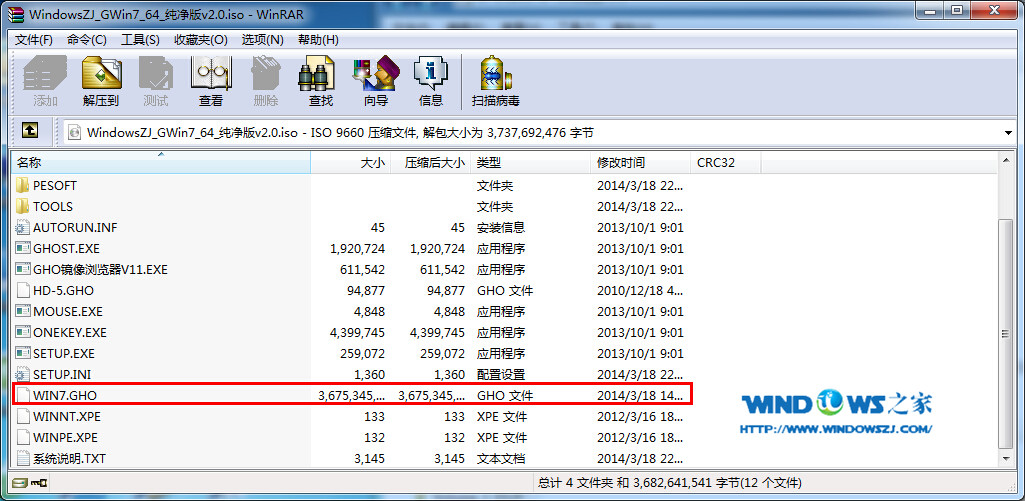Click the Virus Scan (扫描病毒) icon
The width and height of the screenshot is (1025, 501).
495,82
